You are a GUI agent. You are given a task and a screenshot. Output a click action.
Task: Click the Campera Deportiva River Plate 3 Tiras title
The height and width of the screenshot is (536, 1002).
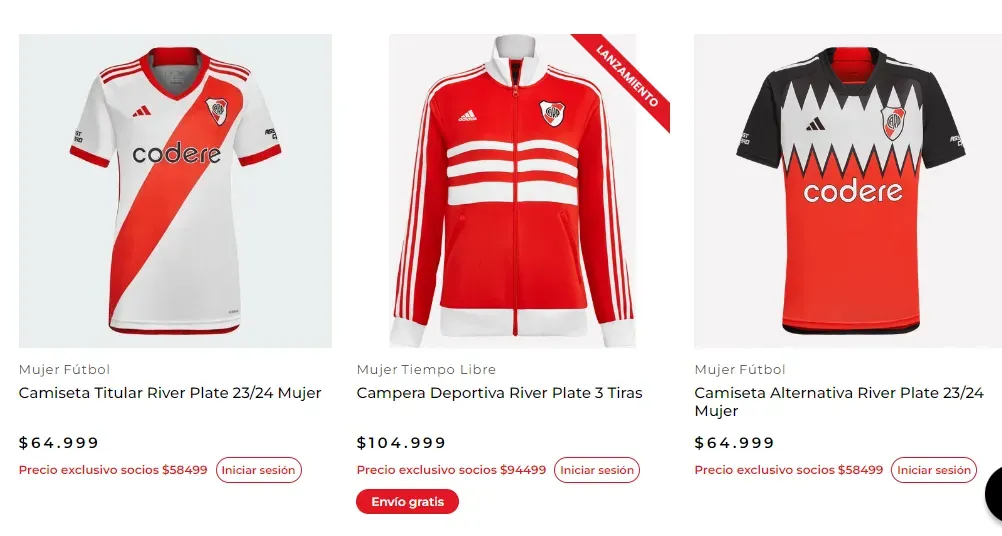[499, 393]
